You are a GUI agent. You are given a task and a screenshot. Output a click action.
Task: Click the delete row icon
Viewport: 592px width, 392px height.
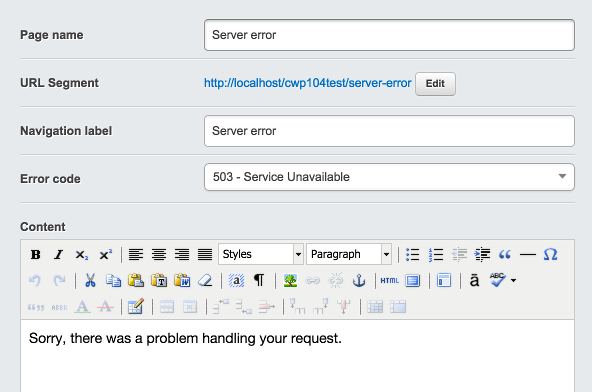267,306
